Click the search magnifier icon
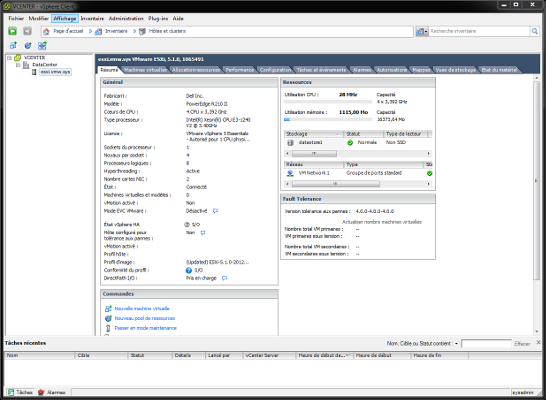This screenshot has height=400, width=546. 535,31
